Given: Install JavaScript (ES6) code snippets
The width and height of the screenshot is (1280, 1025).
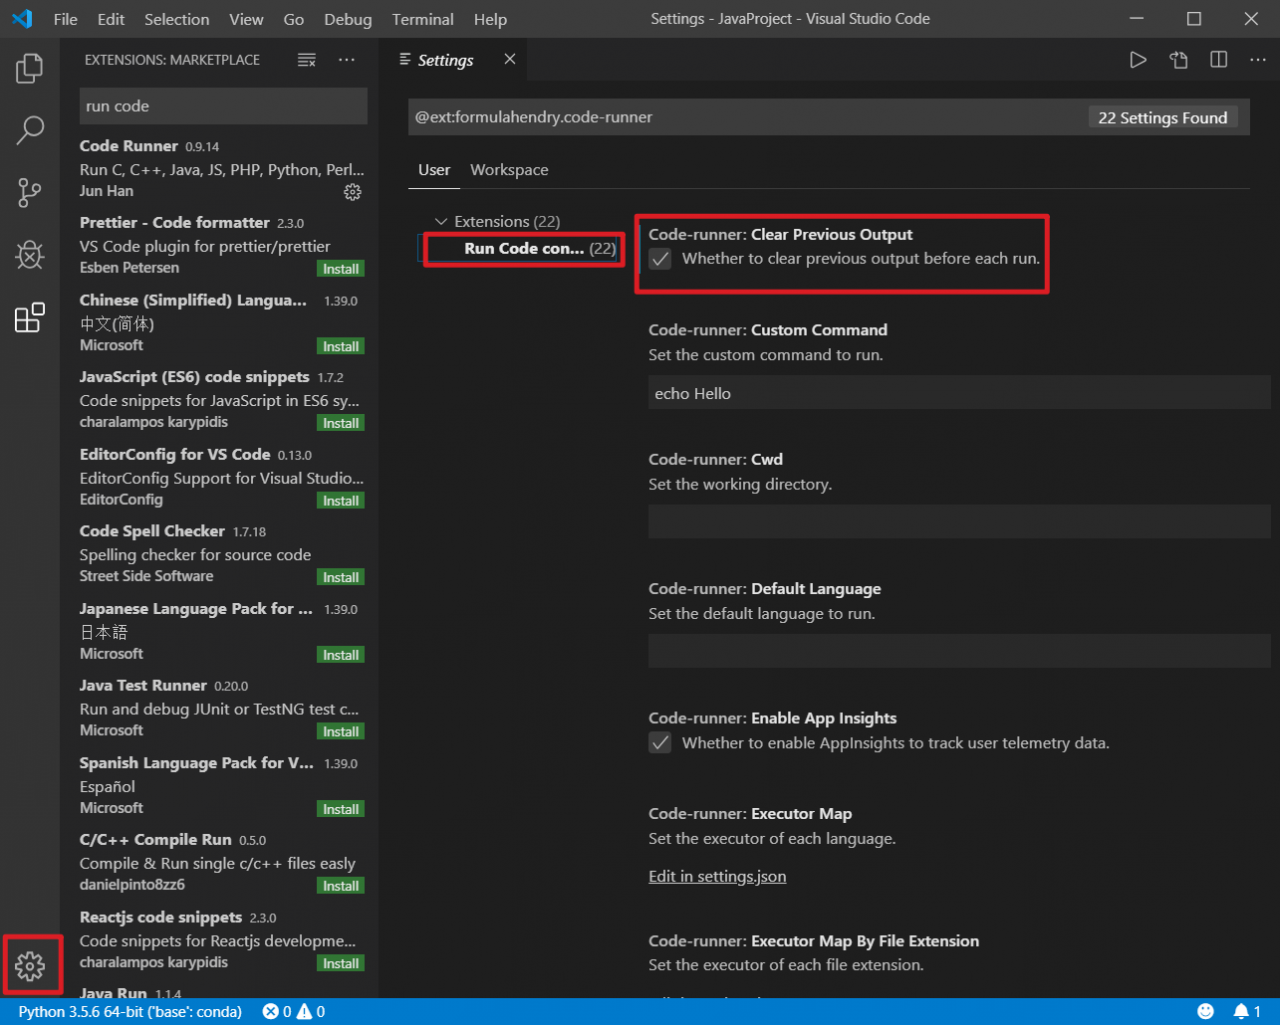Looking at the screenshot, I should (x=341, y=423).
